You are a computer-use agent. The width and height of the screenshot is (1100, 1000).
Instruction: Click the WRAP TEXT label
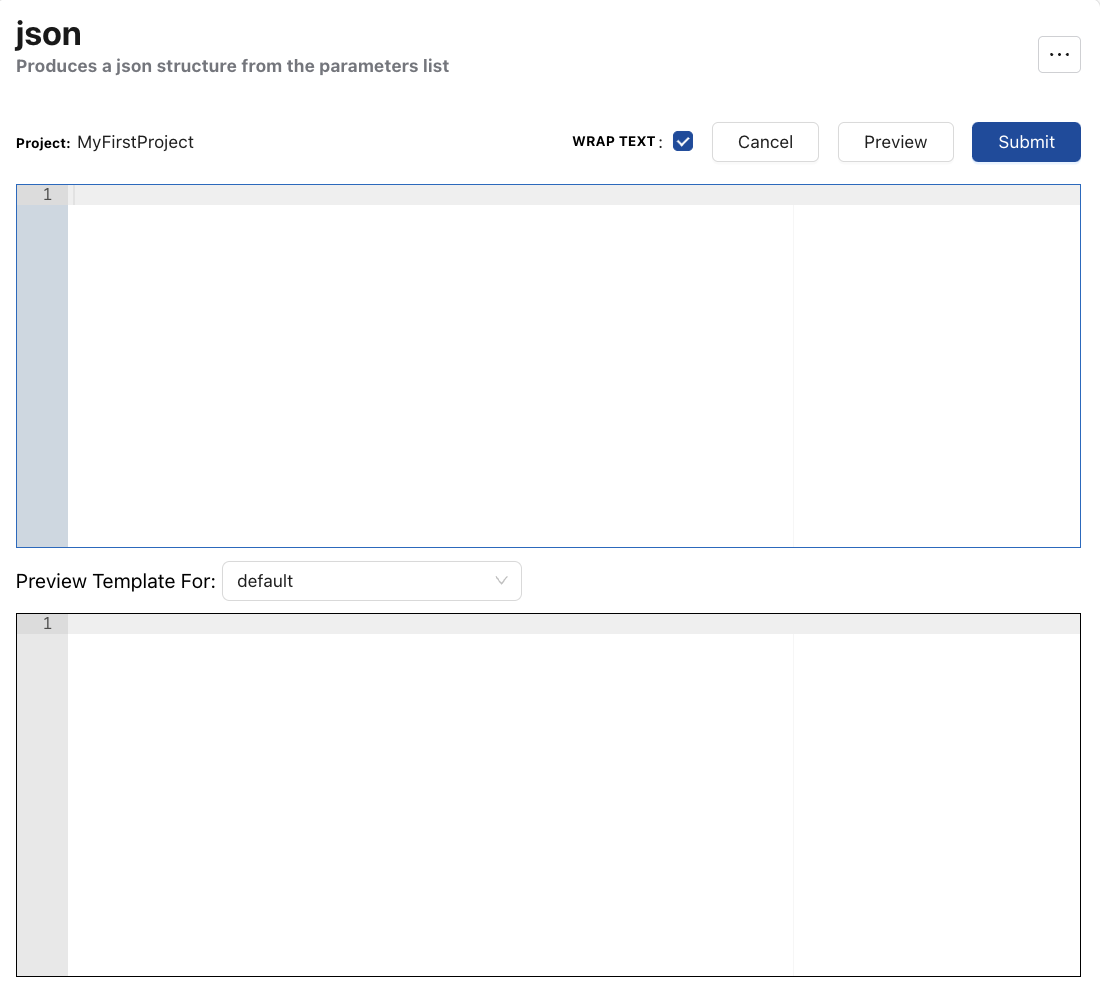(x=613, y=142)
